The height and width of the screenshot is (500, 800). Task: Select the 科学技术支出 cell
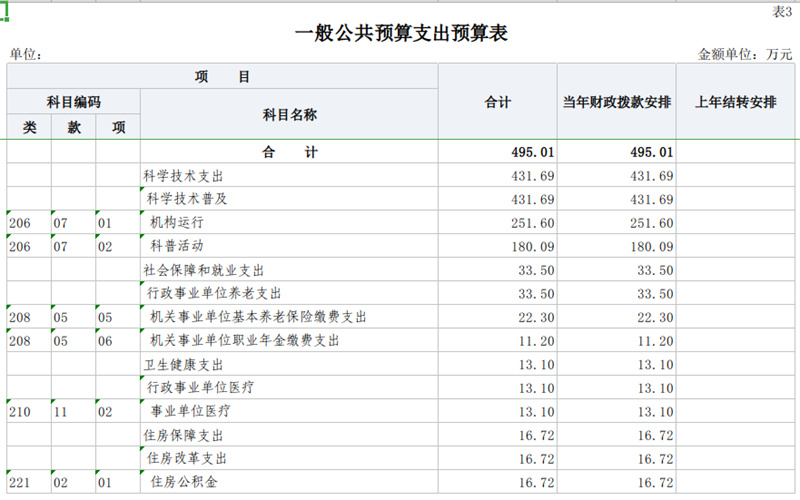point(289,176)
